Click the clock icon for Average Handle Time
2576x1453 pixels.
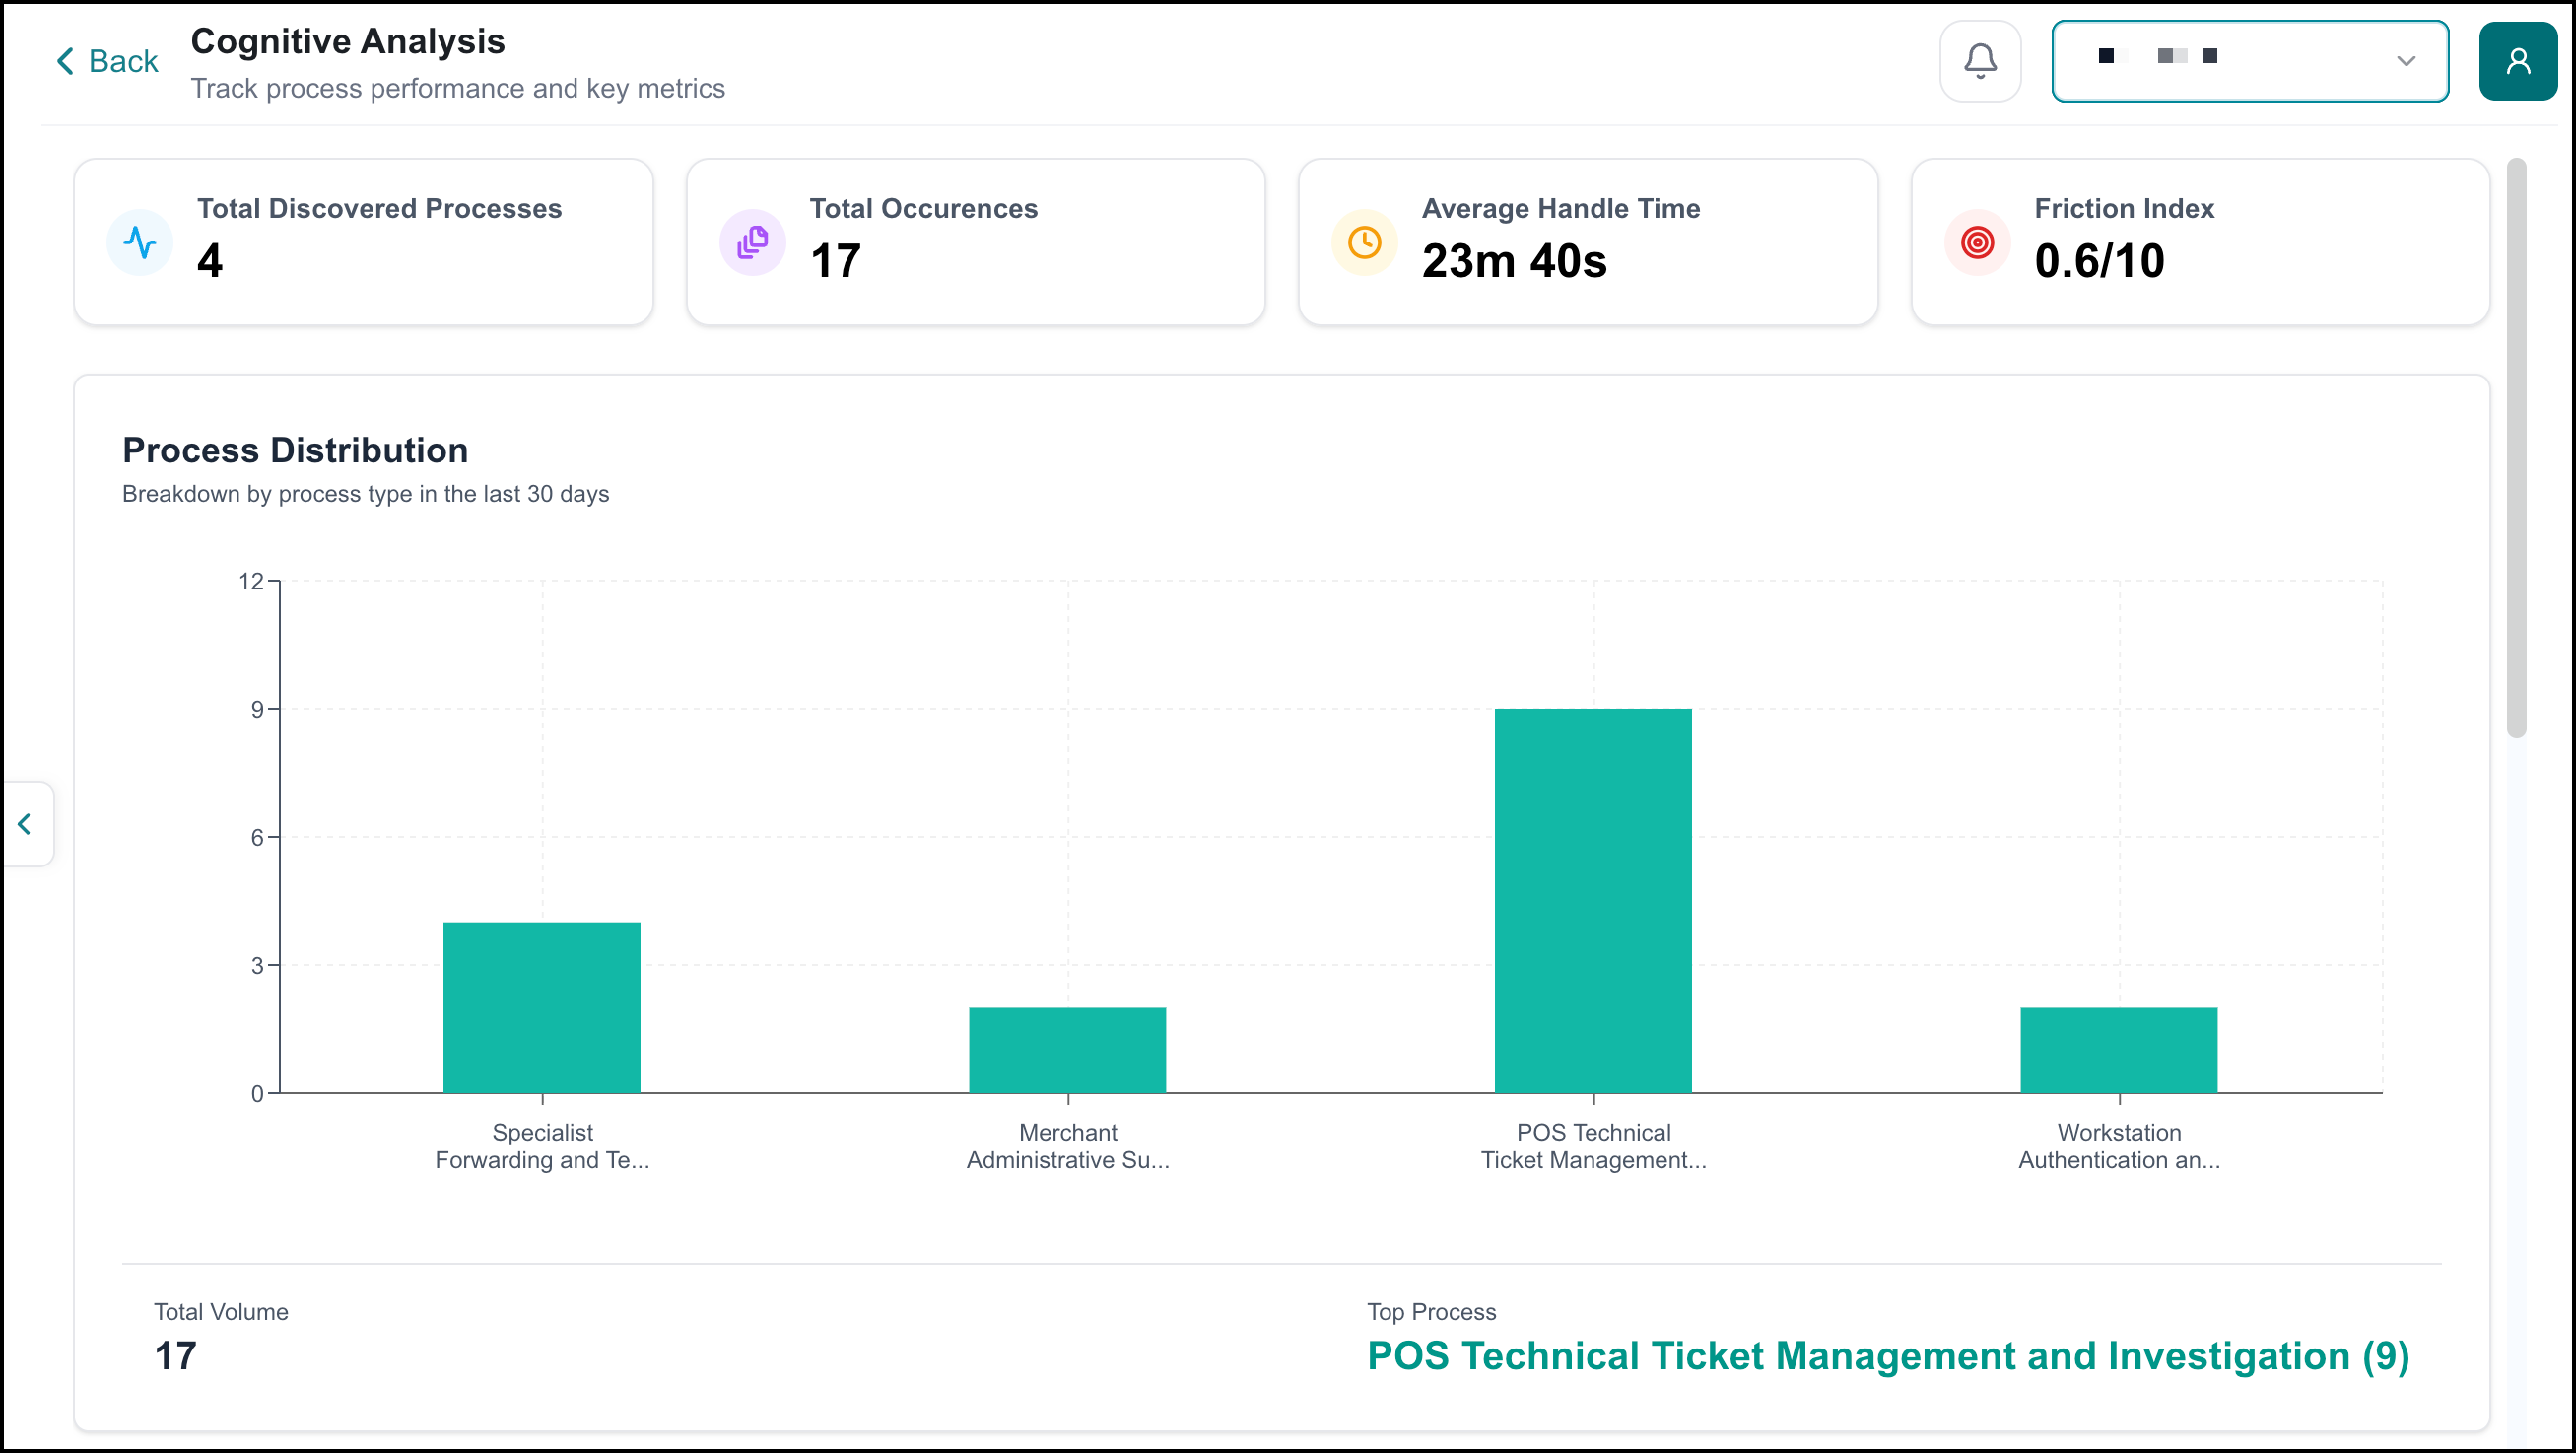click(1364, 242)
